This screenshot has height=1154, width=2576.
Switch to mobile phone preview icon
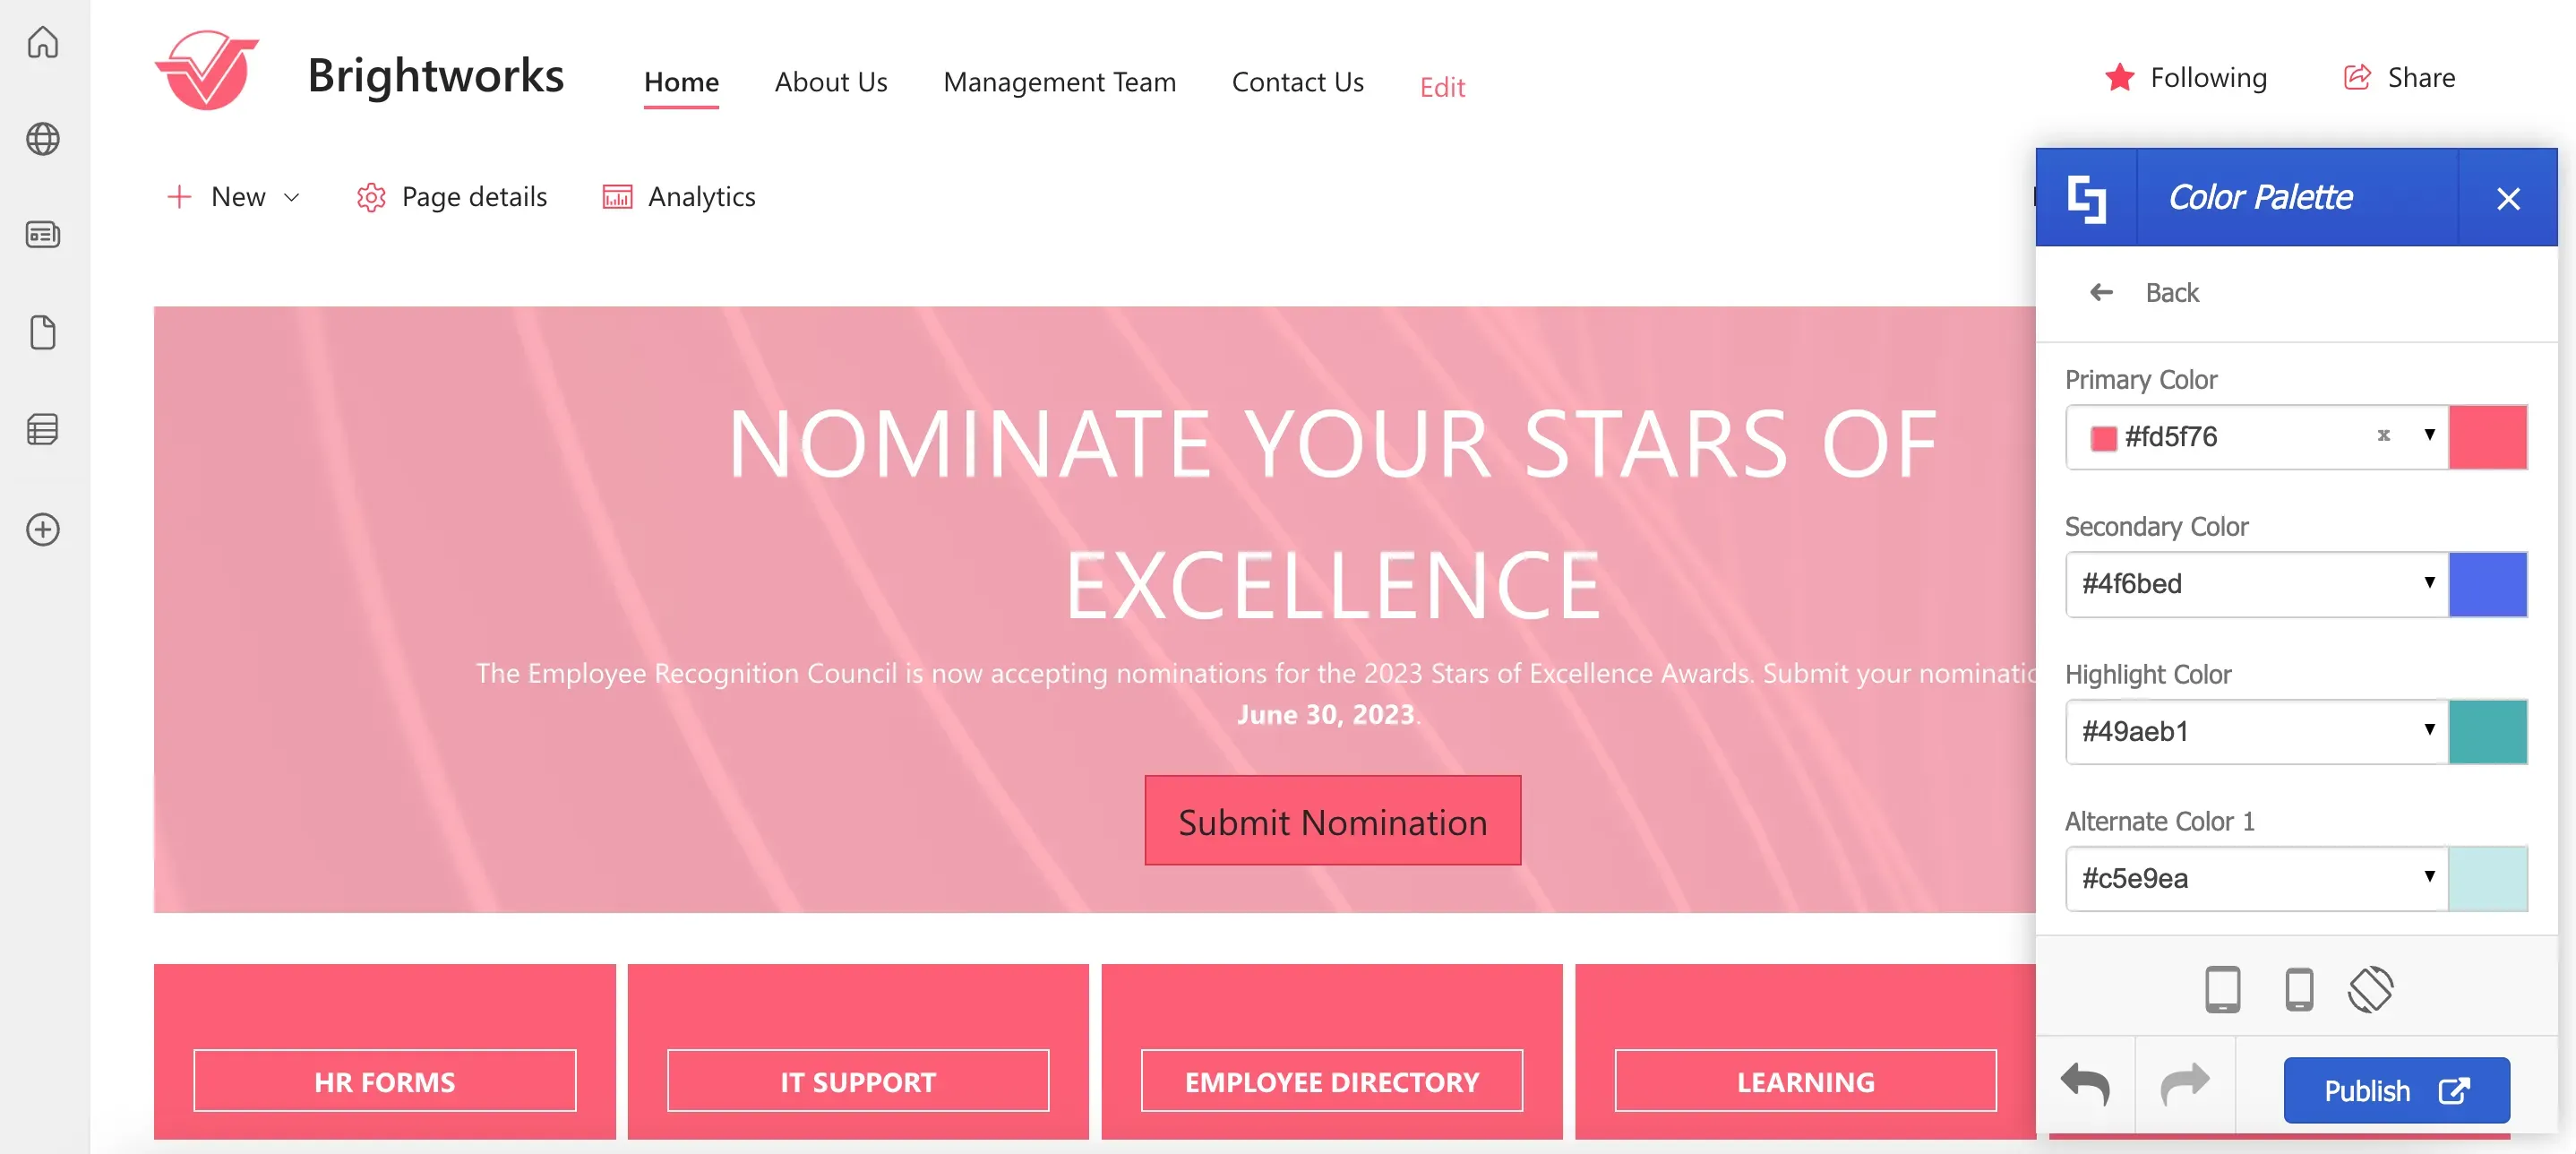click(2299, 990)
